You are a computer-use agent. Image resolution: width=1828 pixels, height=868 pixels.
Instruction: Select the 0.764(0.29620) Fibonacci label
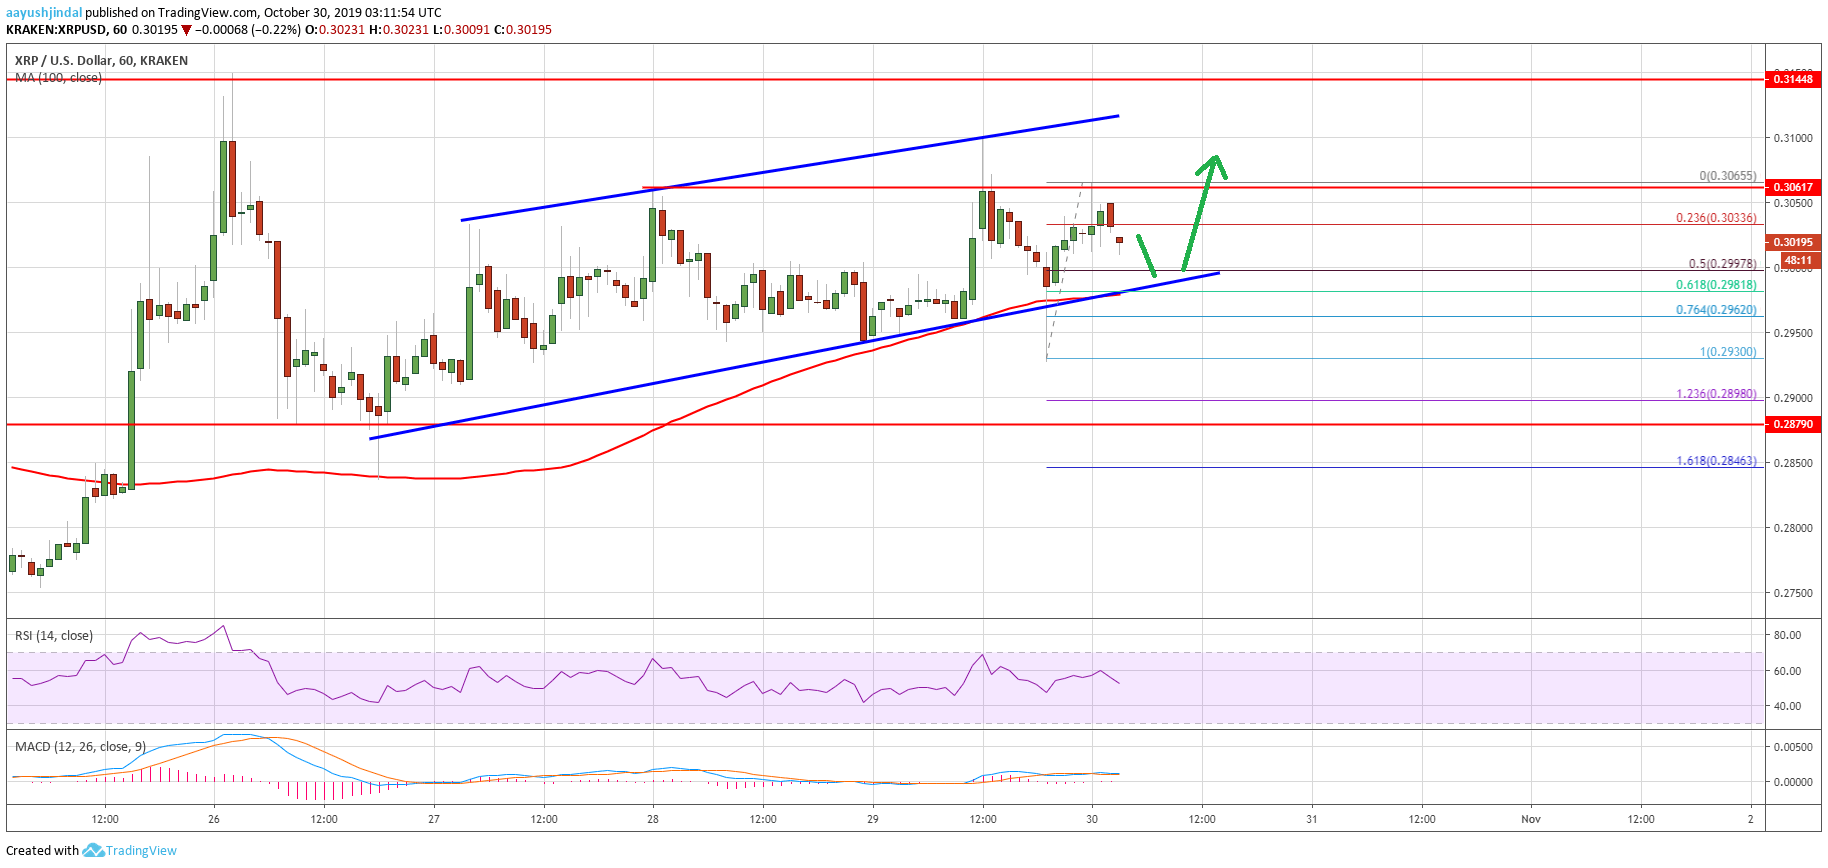click(x=1716, y=310)
